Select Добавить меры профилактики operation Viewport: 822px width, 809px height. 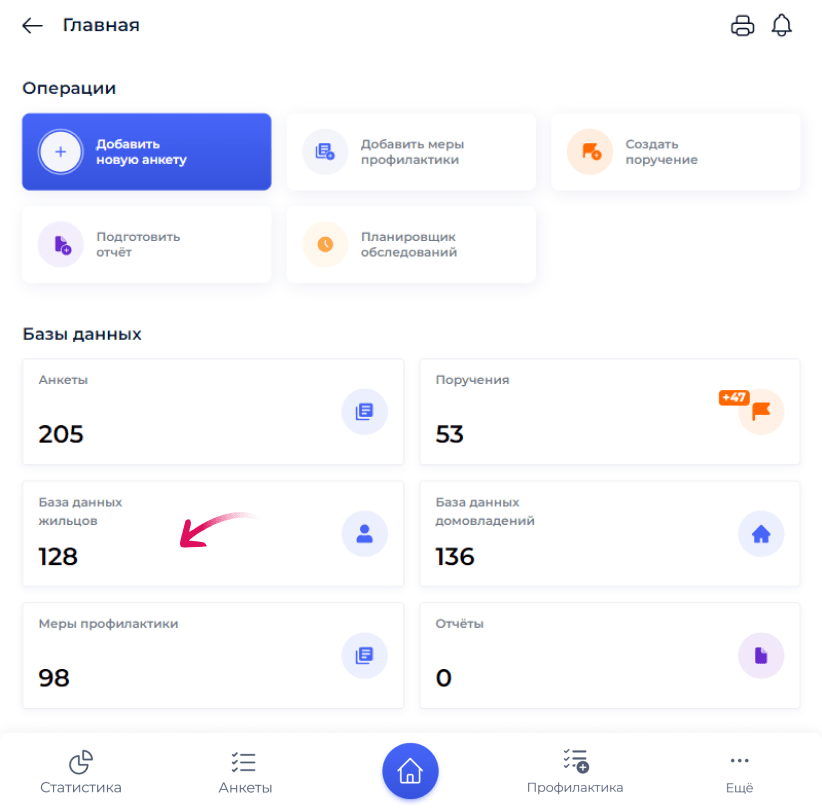point(410,152)
